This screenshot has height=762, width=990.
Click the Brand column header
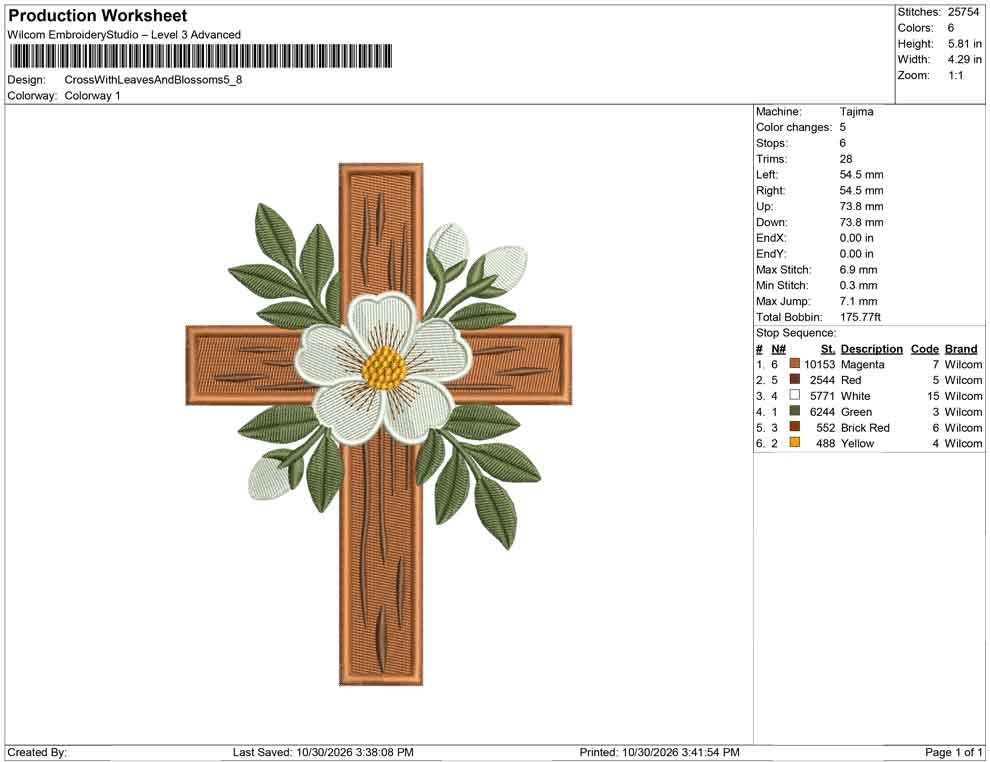pyautogui.click(x=961, y=348)
